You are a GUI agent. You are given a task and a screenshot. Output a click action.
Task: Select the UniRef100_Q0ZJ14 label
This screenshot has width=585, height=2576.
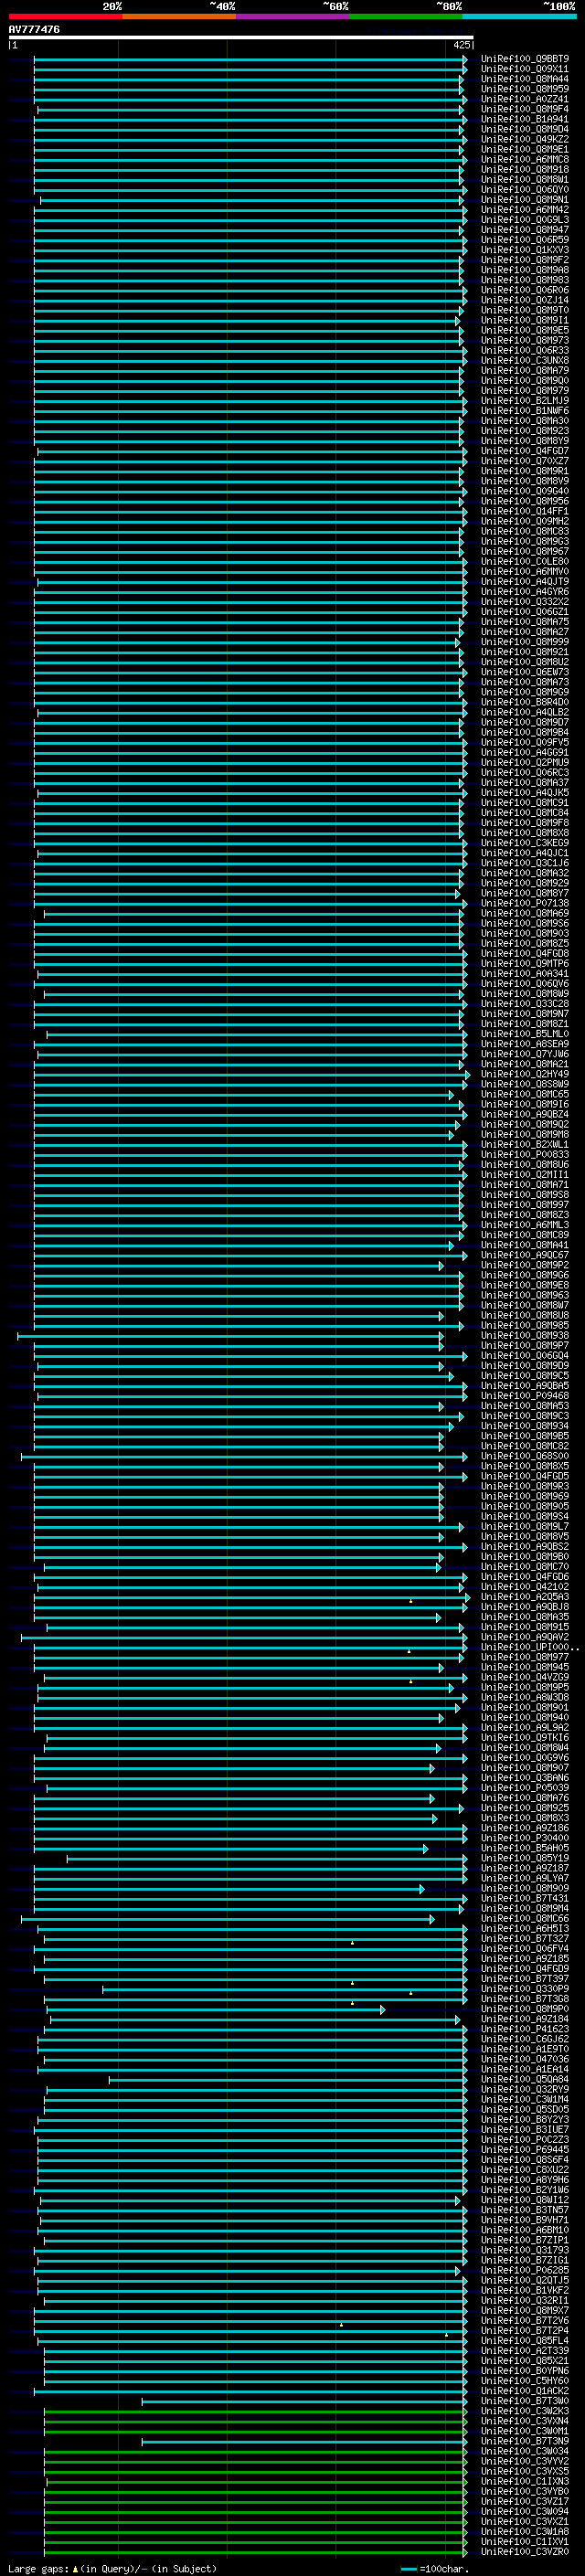(x=525, y=300)
